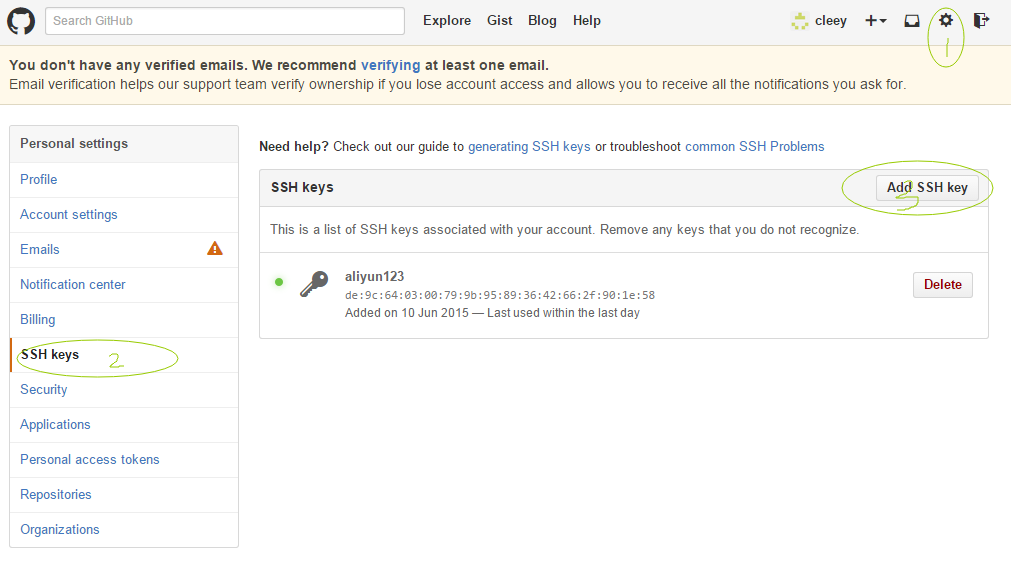1011x562 pixels.
Task: Click the cleey avatar icon
Action: pos(800,21)
